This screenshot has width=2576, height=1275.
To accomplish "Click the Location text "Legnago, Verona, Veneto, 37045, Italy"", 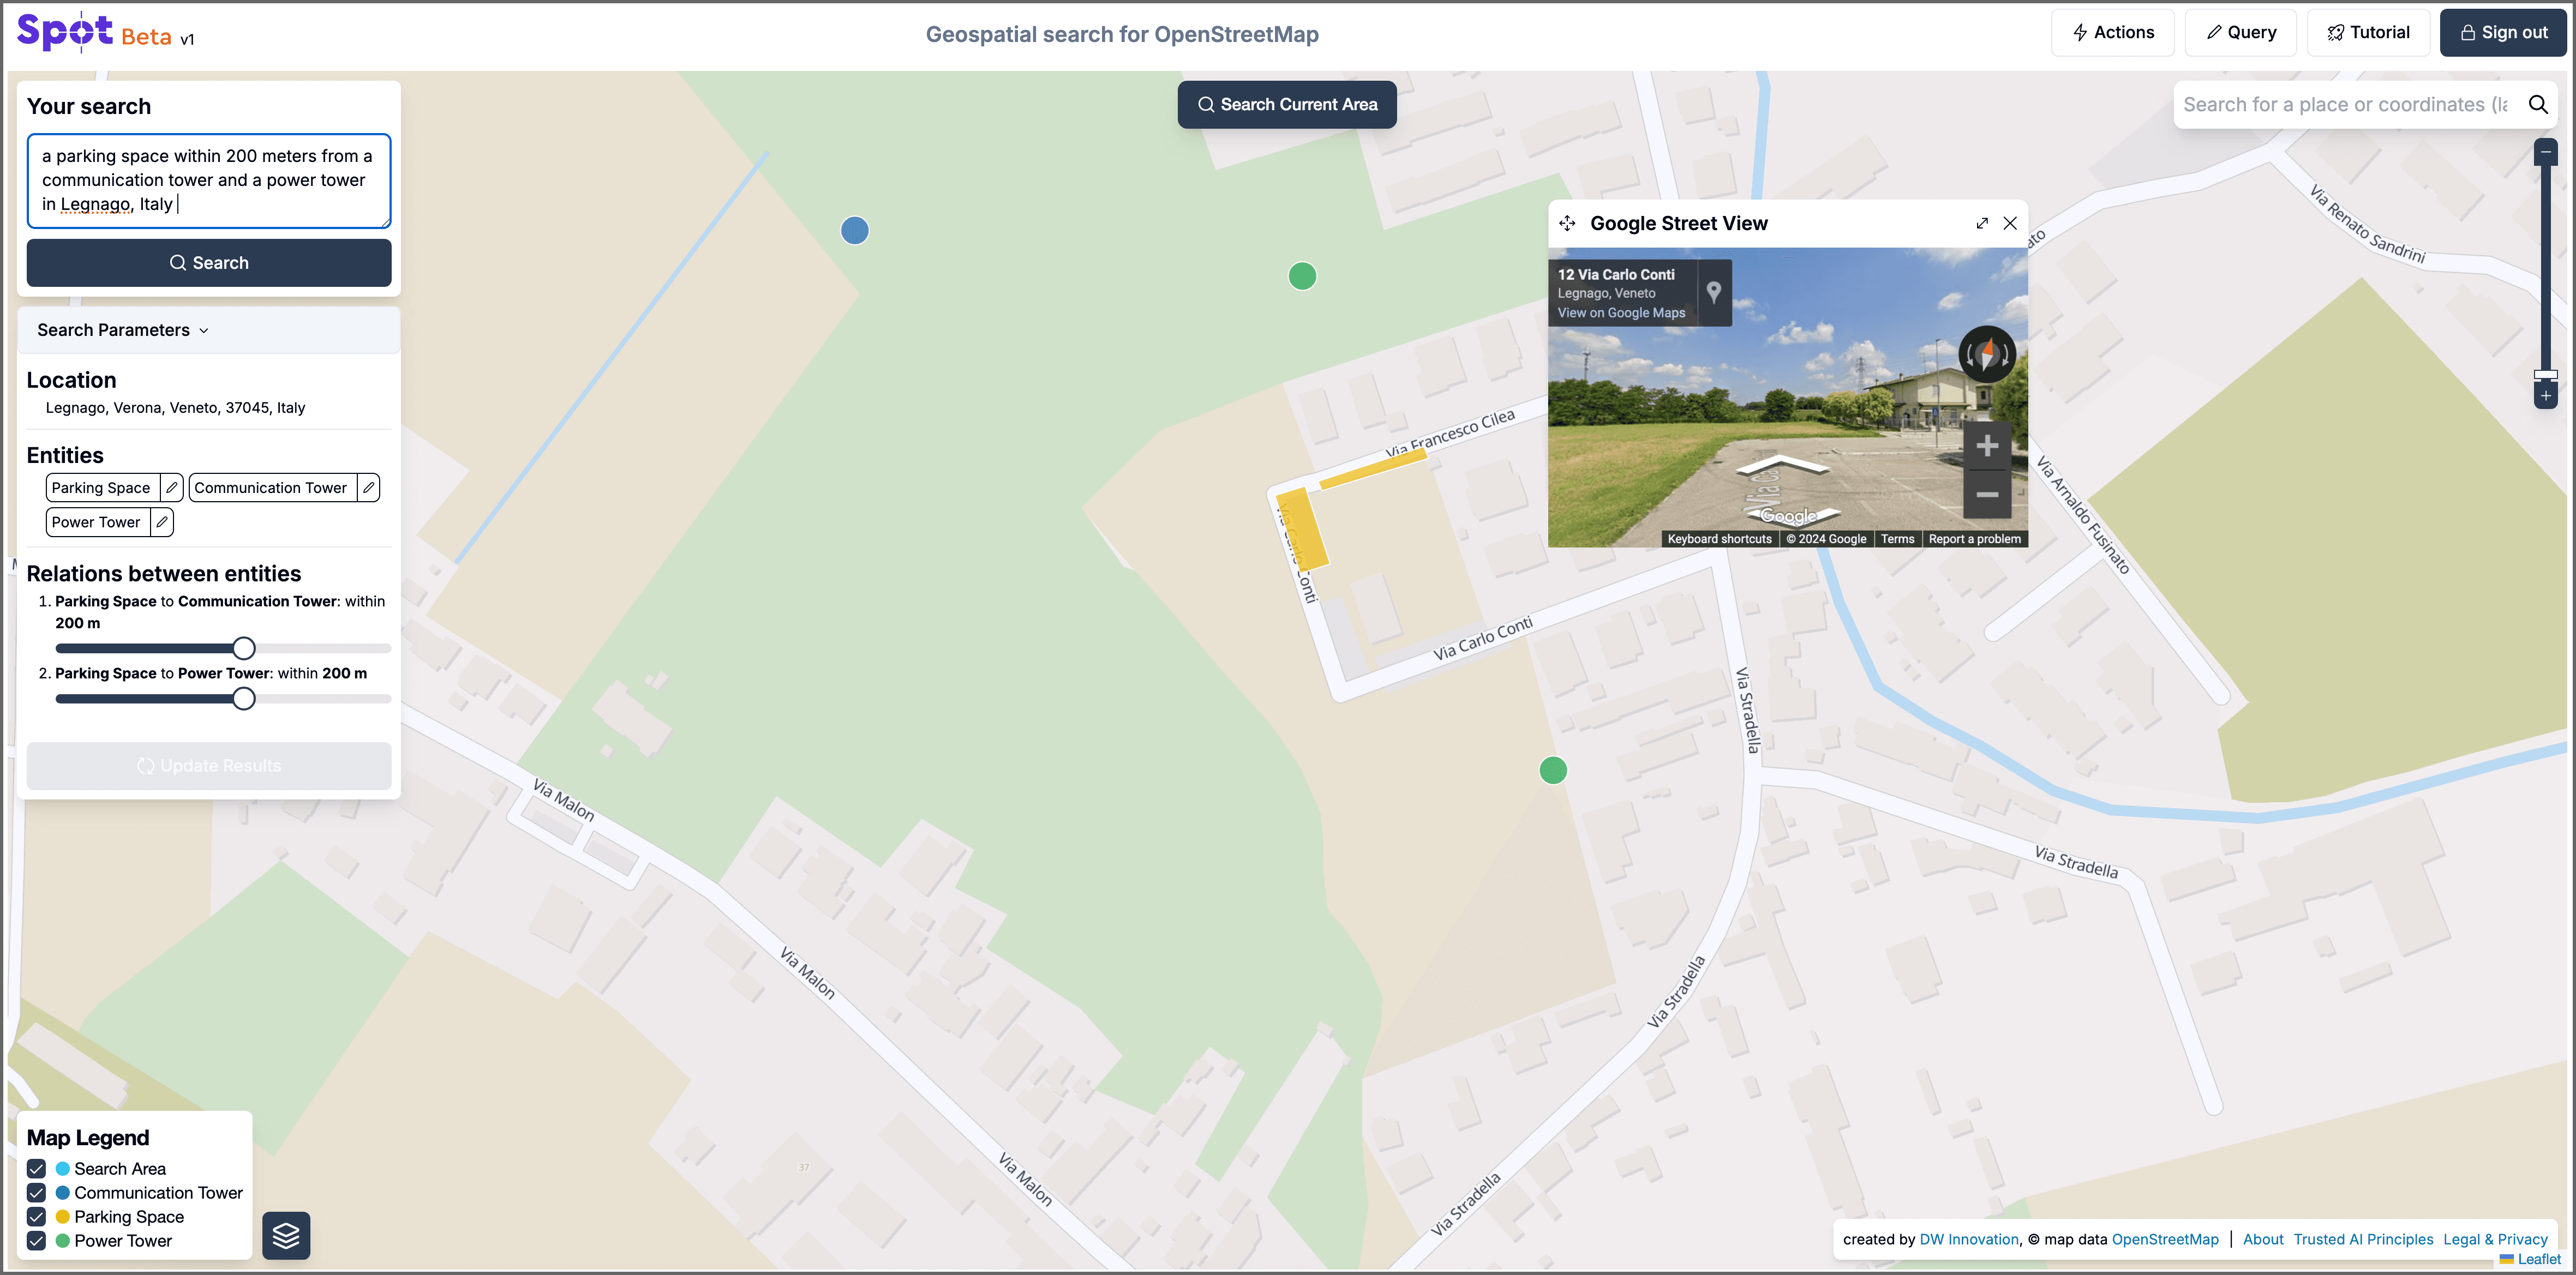I will [x=175, y=407].
